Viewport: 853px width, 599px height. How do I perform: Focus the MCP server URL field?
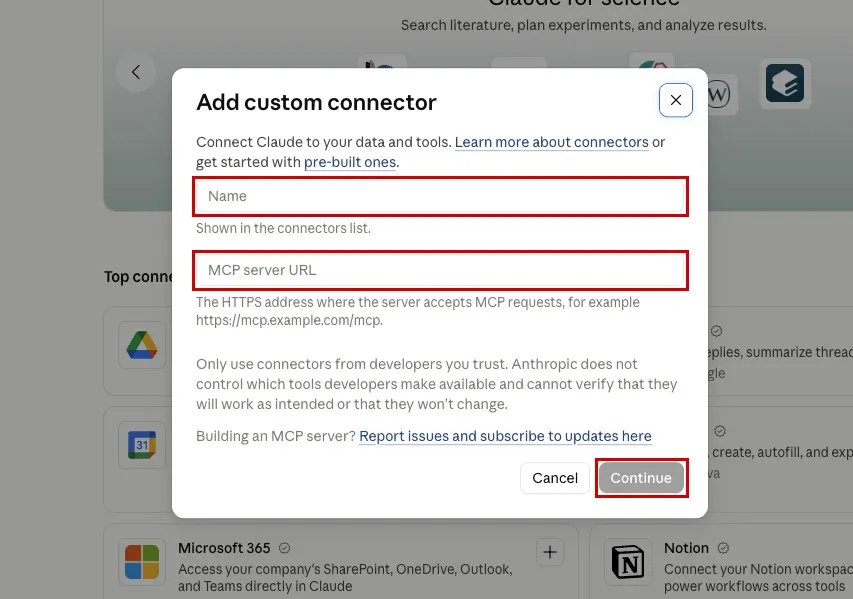pos(440,270)
